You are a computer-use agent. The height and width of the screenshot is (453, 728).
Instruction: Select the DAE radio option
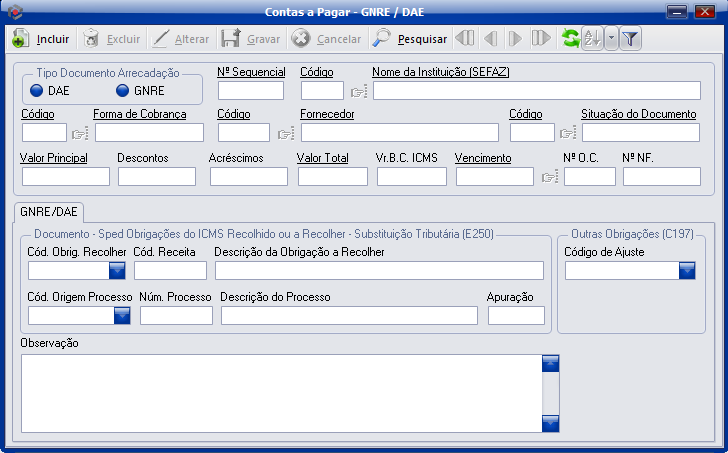pyautogui.click(x=37, y=91)
